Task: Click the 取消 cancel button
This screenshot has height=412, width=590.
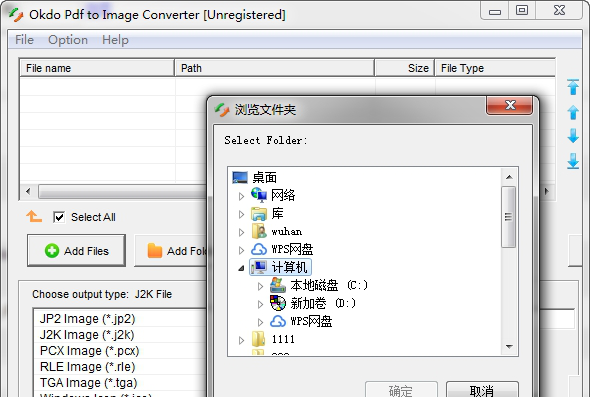Action: coord(482,390)
